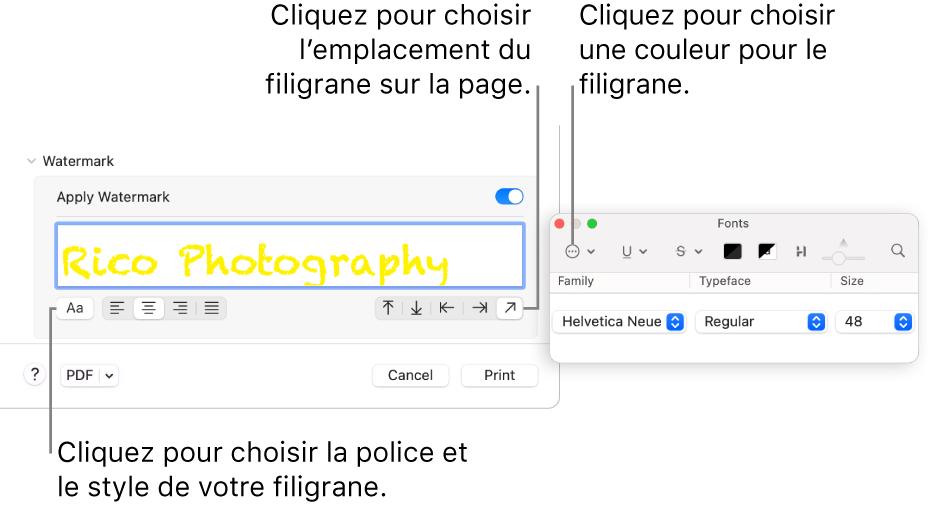Open the Regular typeface dropdown
The width and height of the screenshot is (931, 508).
761,322
